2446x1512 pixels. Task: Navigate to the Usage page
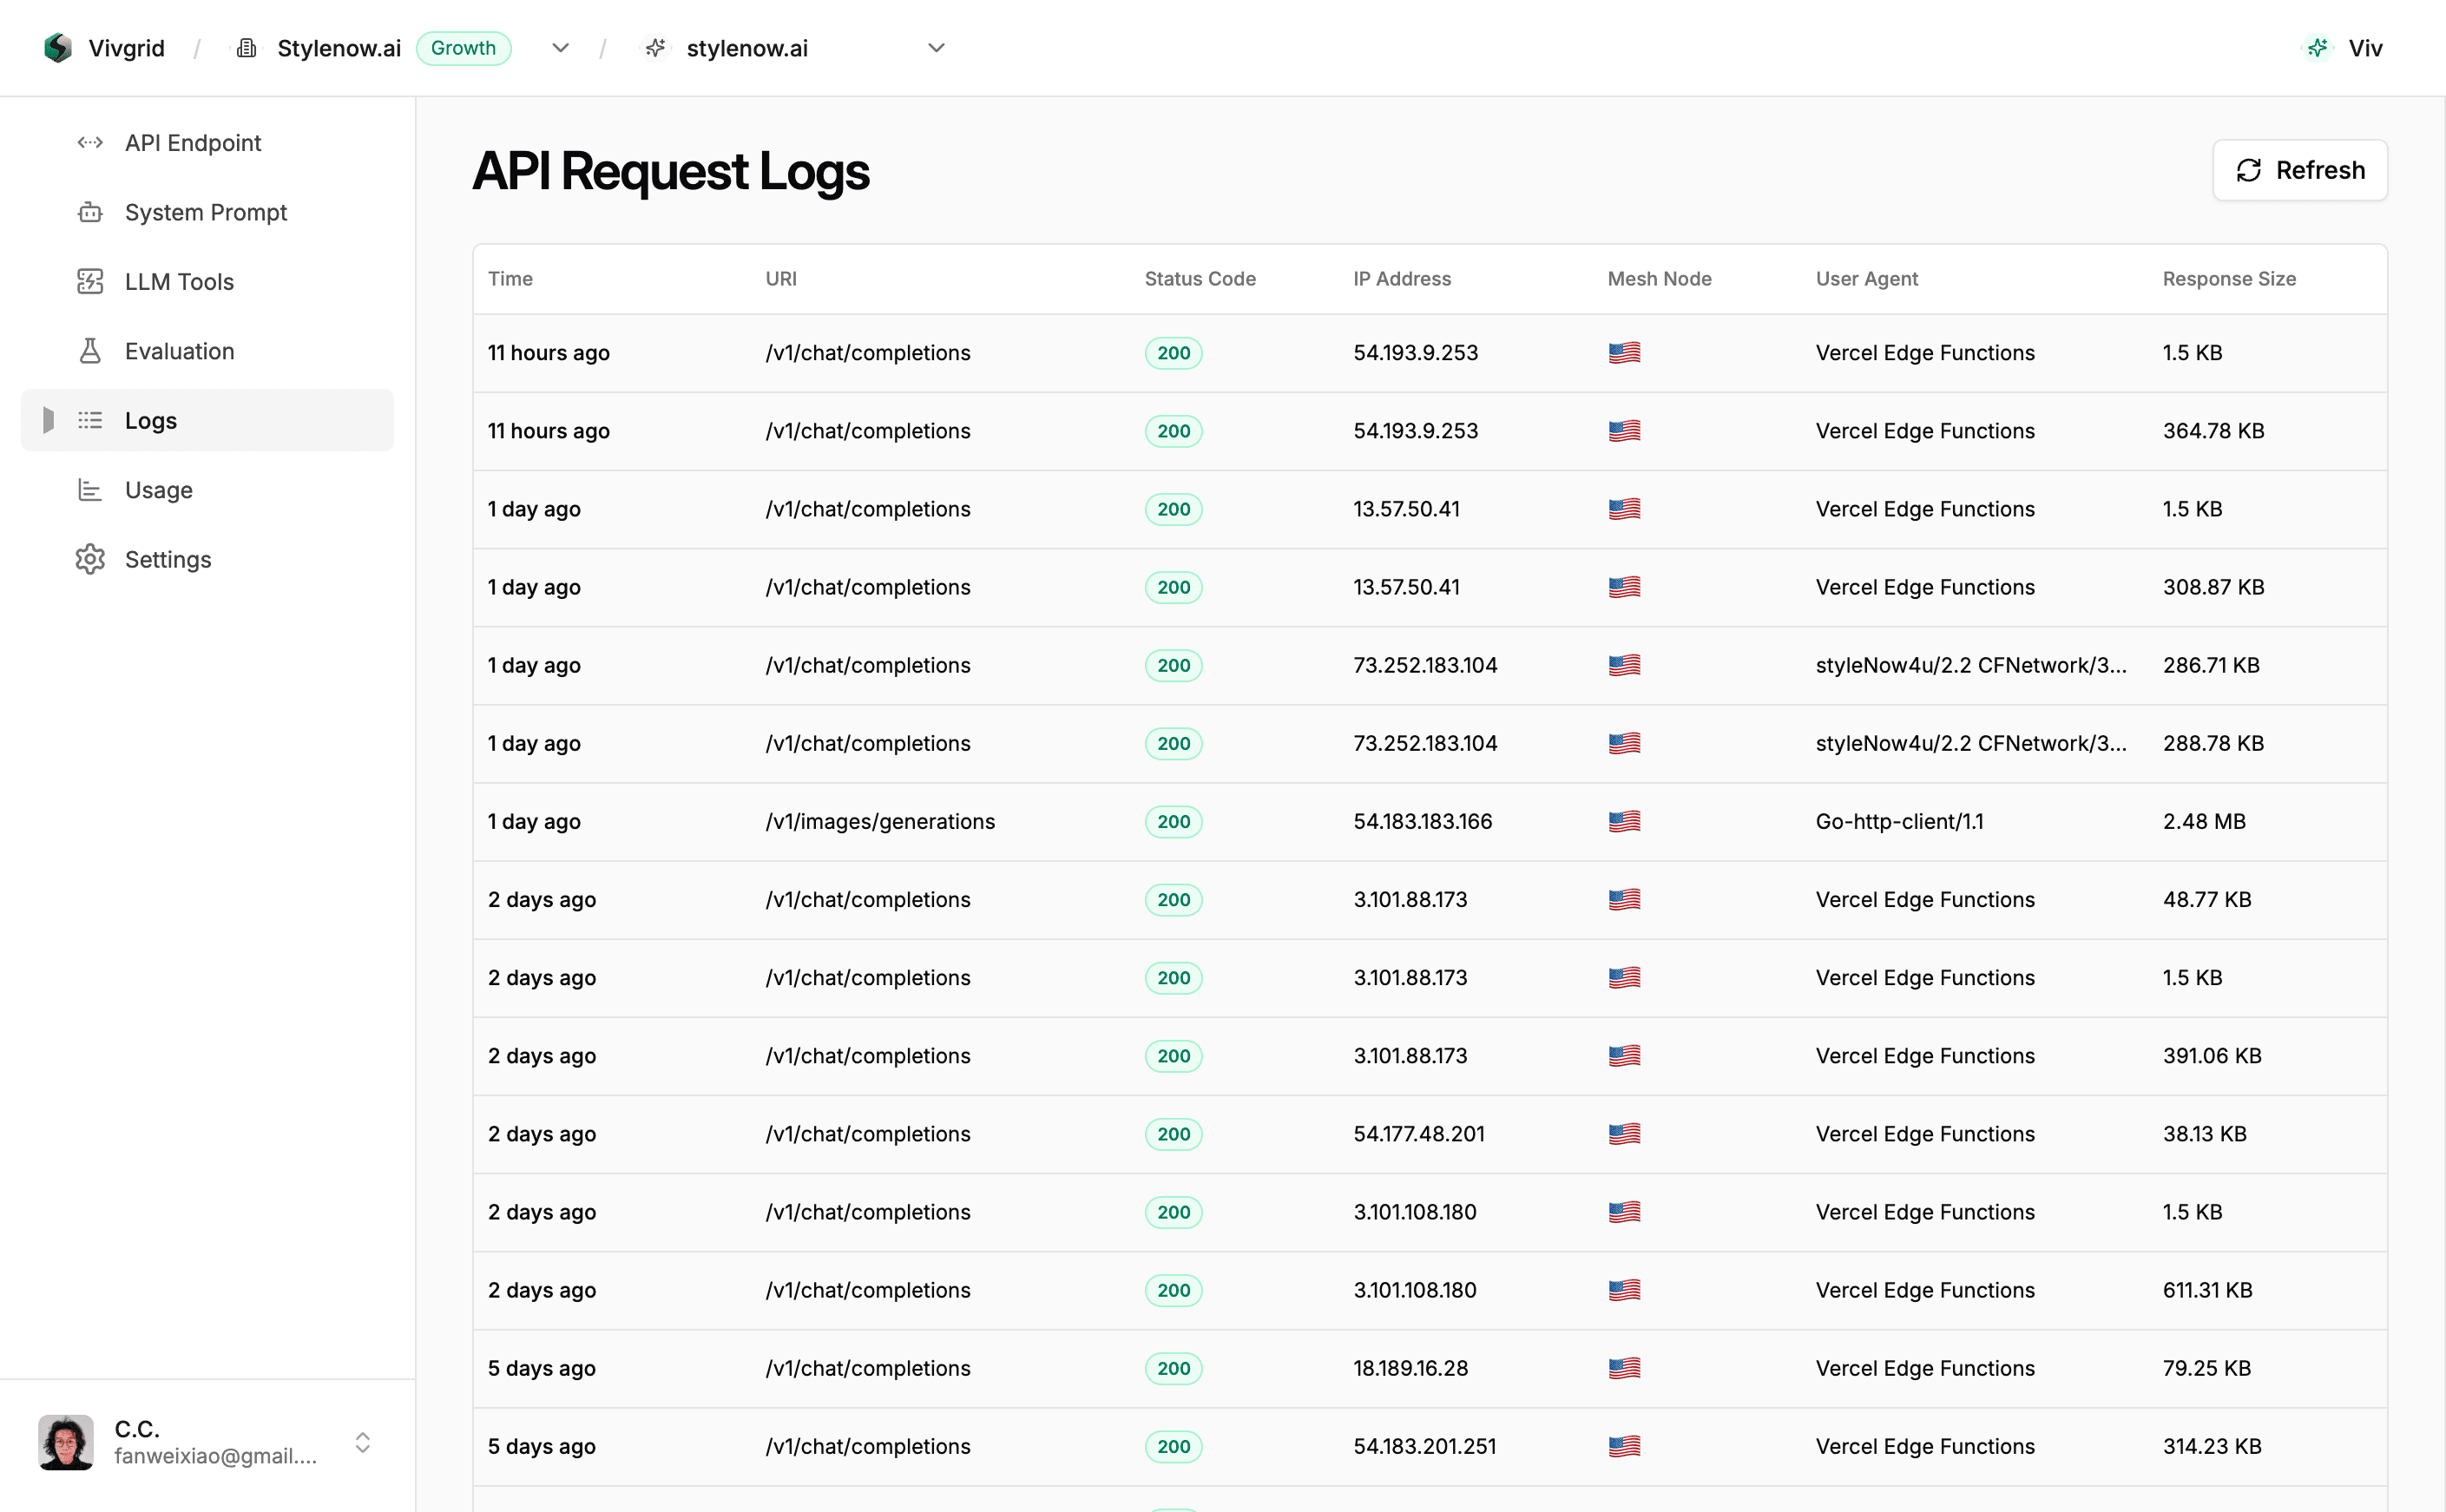pyautogui.click(x=158, y=489)
